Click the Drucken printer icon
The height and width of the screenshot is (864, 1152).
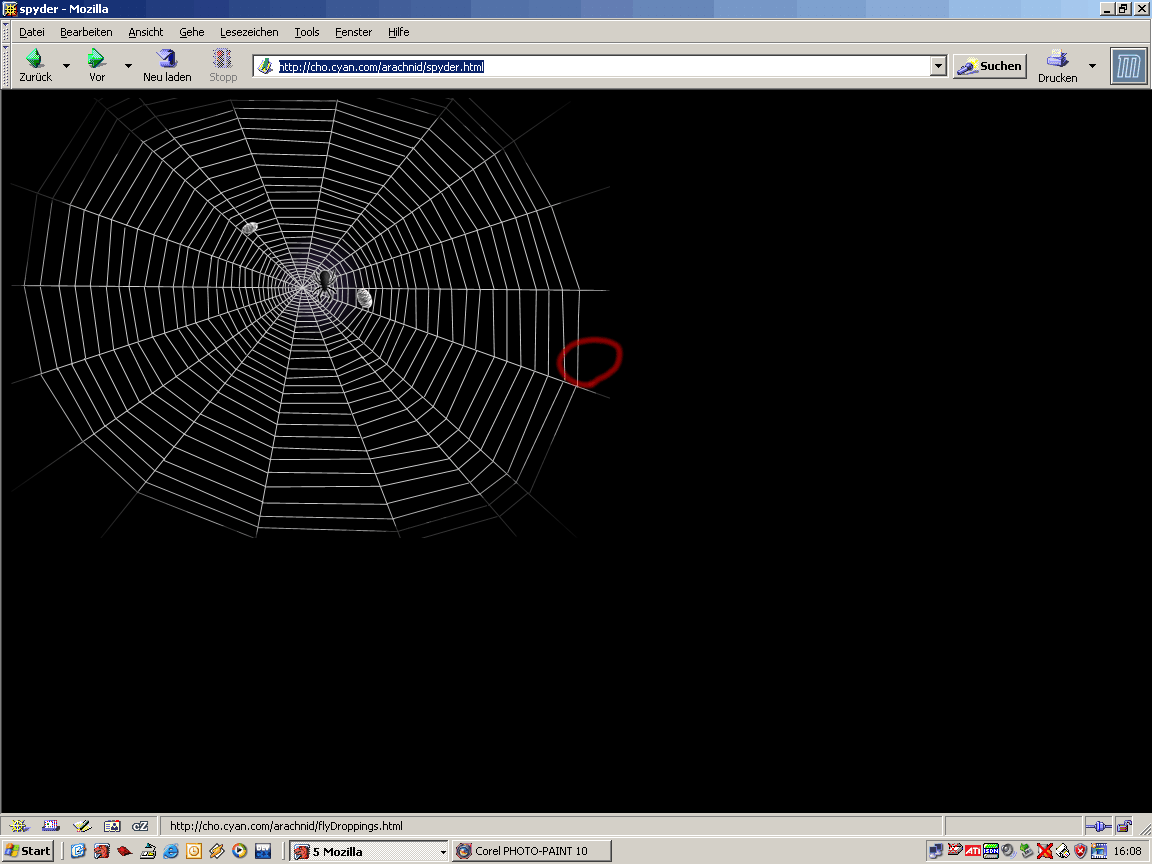point(1057,59)
